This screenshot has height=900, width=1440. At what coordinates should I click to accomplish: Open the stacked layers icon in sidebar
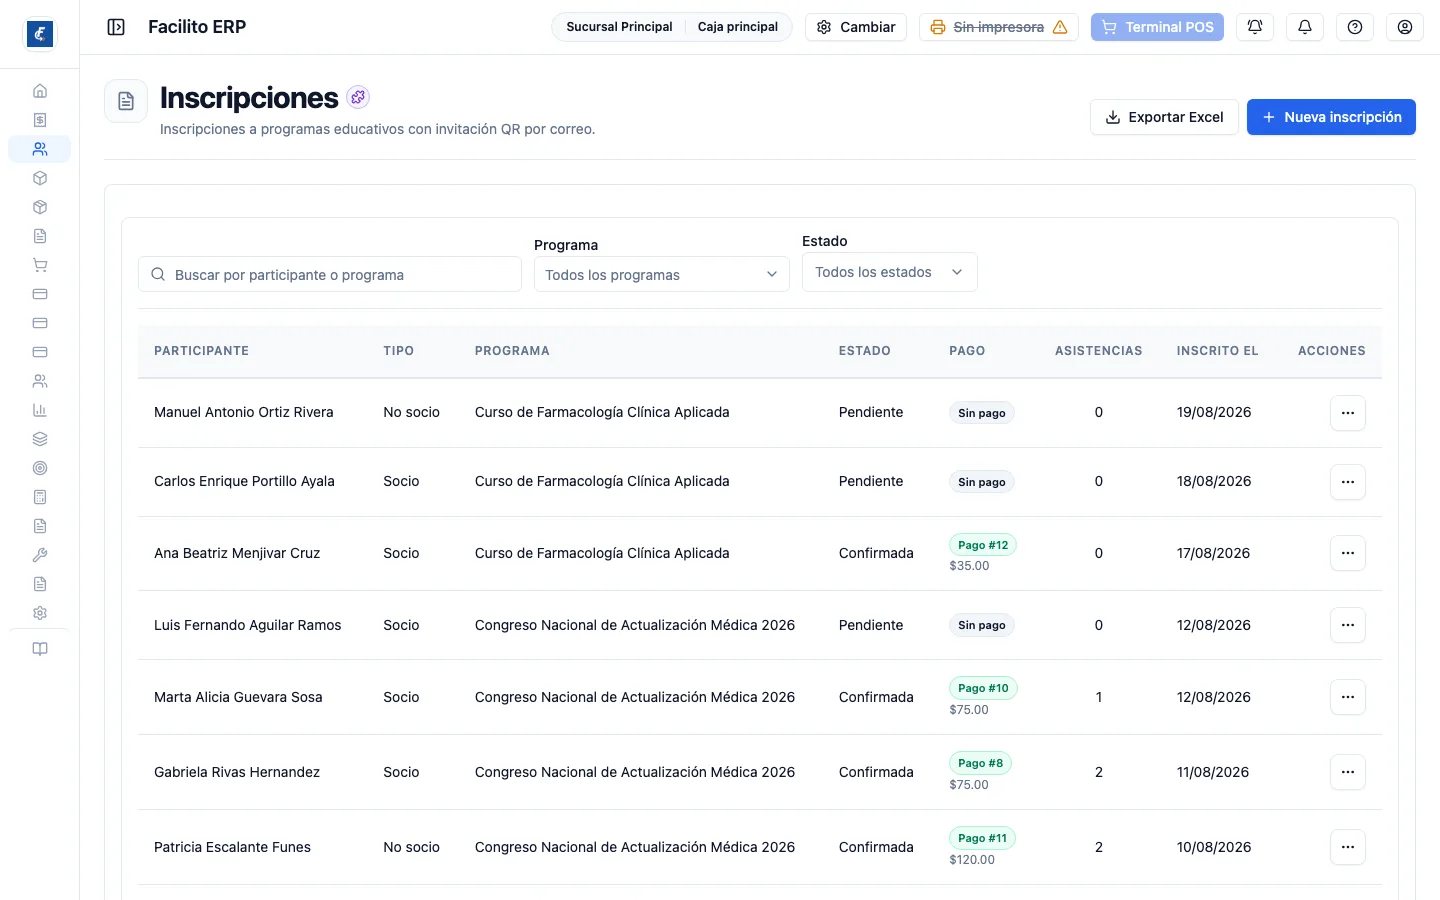(x=40, y=439)
